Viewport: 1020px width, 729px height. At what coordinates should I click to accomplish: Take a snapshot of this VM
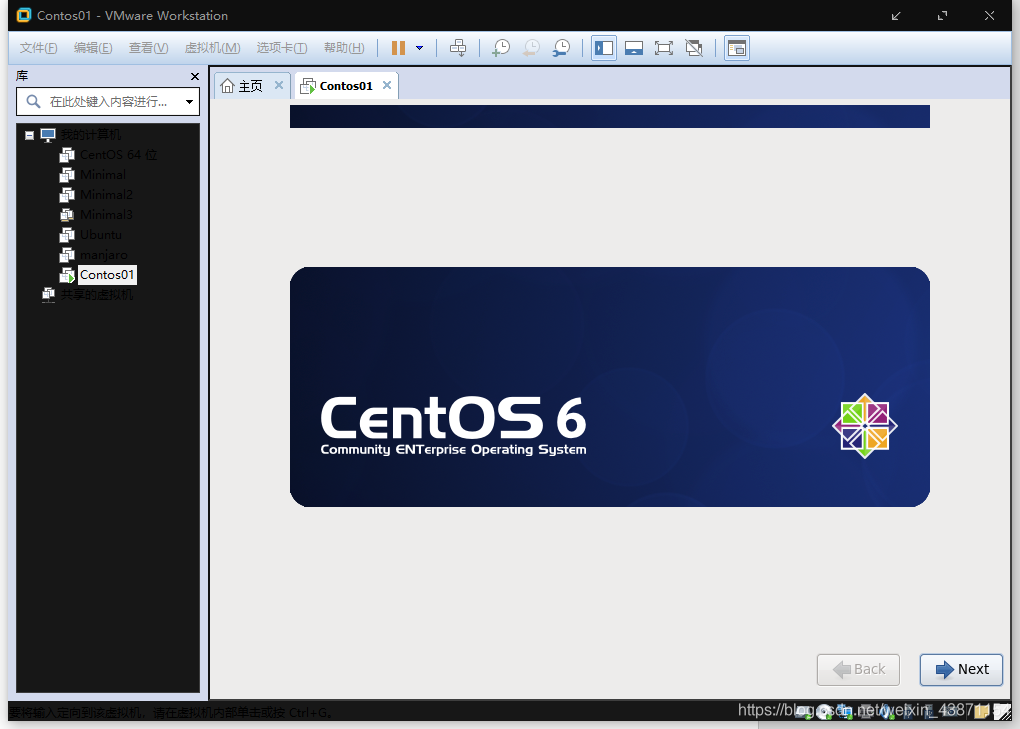tap(501, 47)
